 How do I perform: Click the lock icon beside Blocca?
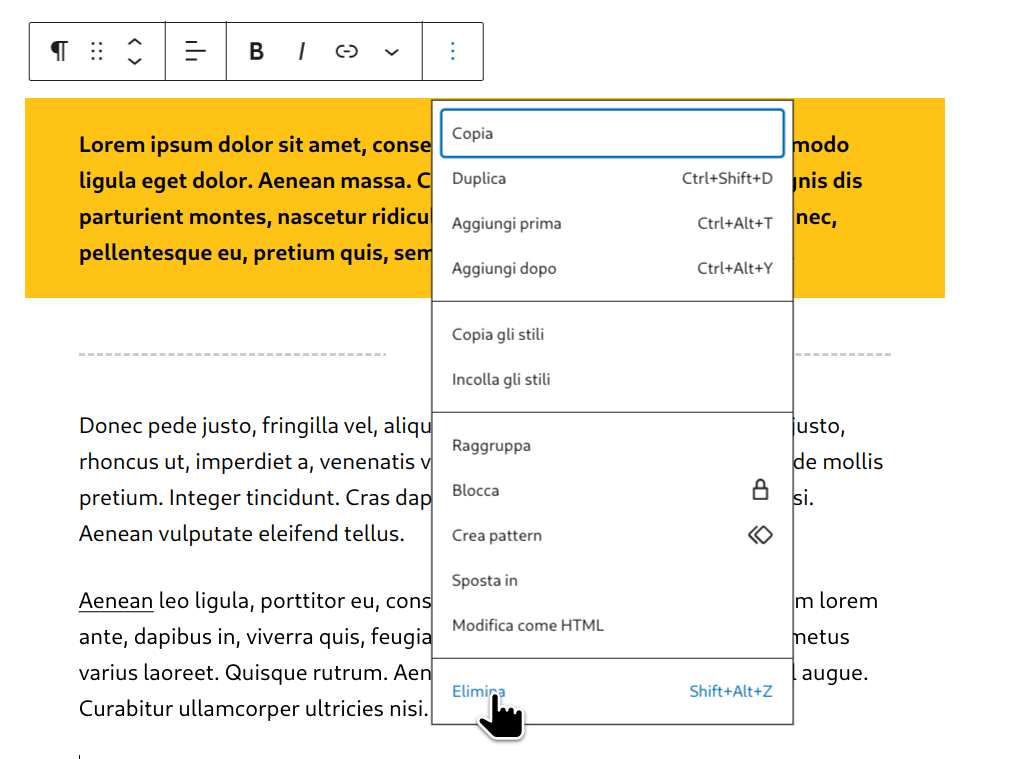760,490
